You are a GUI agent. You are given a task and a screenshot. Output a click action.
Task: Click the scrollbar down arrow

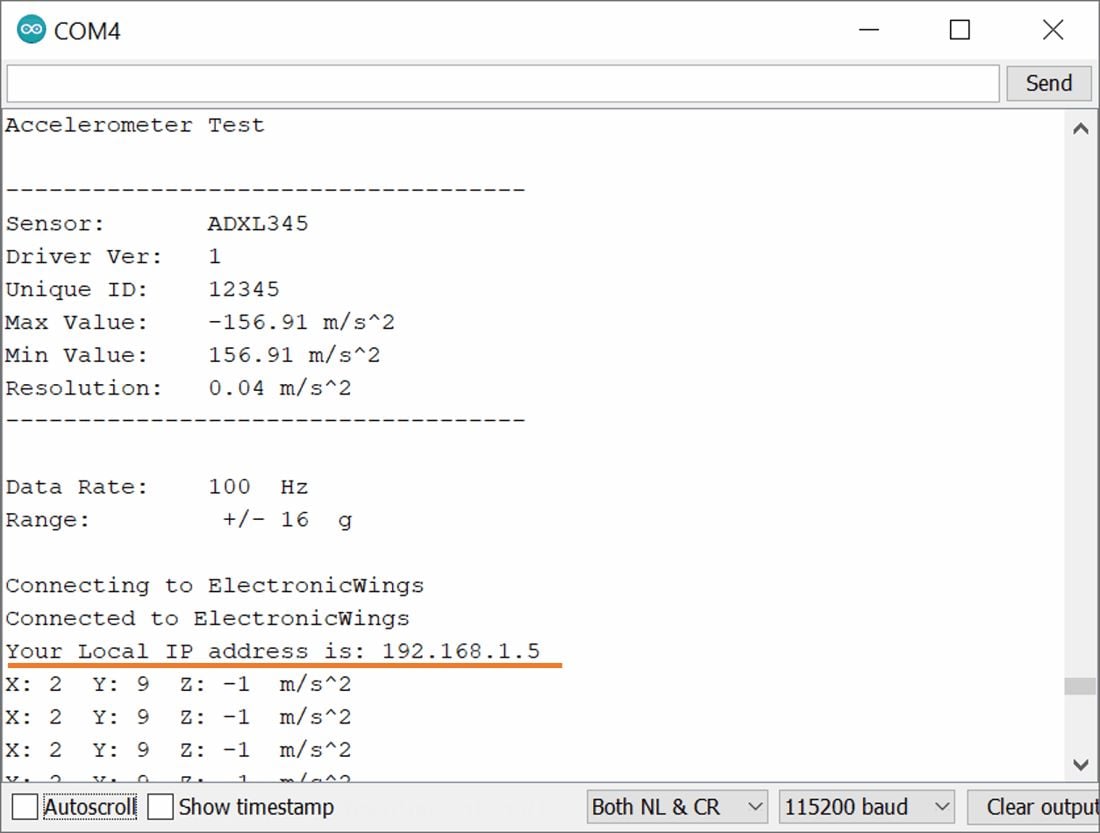pyautogui.click(x=1081, y=765)
